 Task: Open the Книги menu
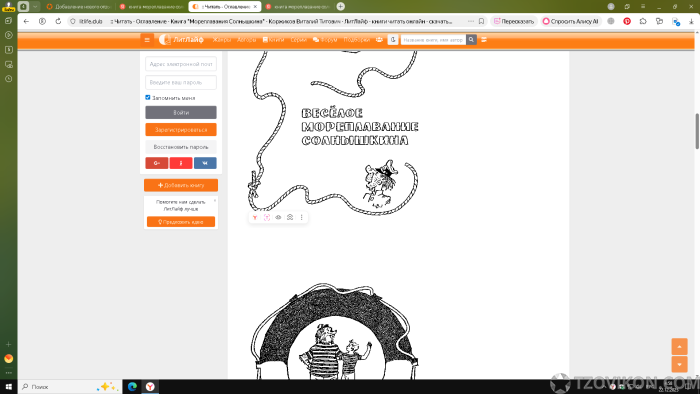coord(273,40)
